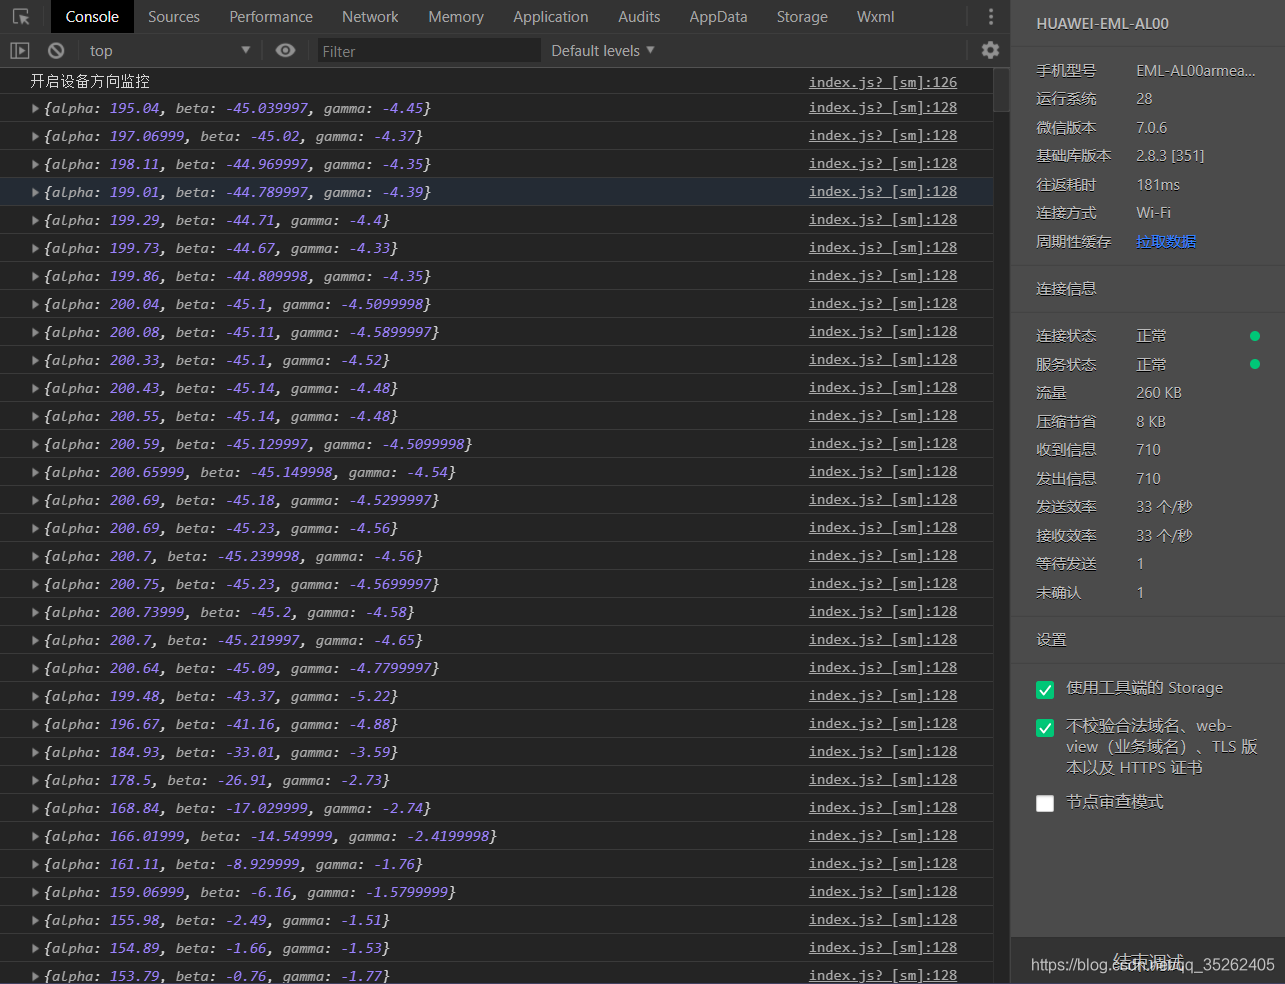Toggle the console sidebar panel icon
The height and width of the screenshot is (984, 1285).
click(19, 50)
